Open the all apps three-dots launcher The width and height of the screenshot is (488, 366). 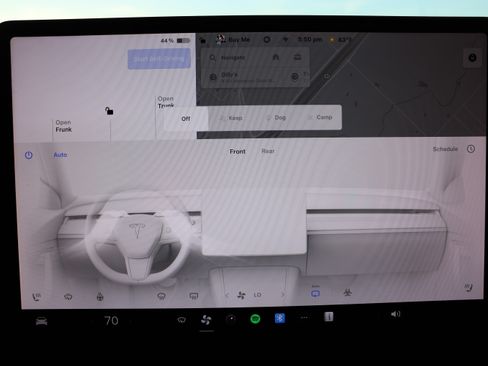(x=304, y=318)
